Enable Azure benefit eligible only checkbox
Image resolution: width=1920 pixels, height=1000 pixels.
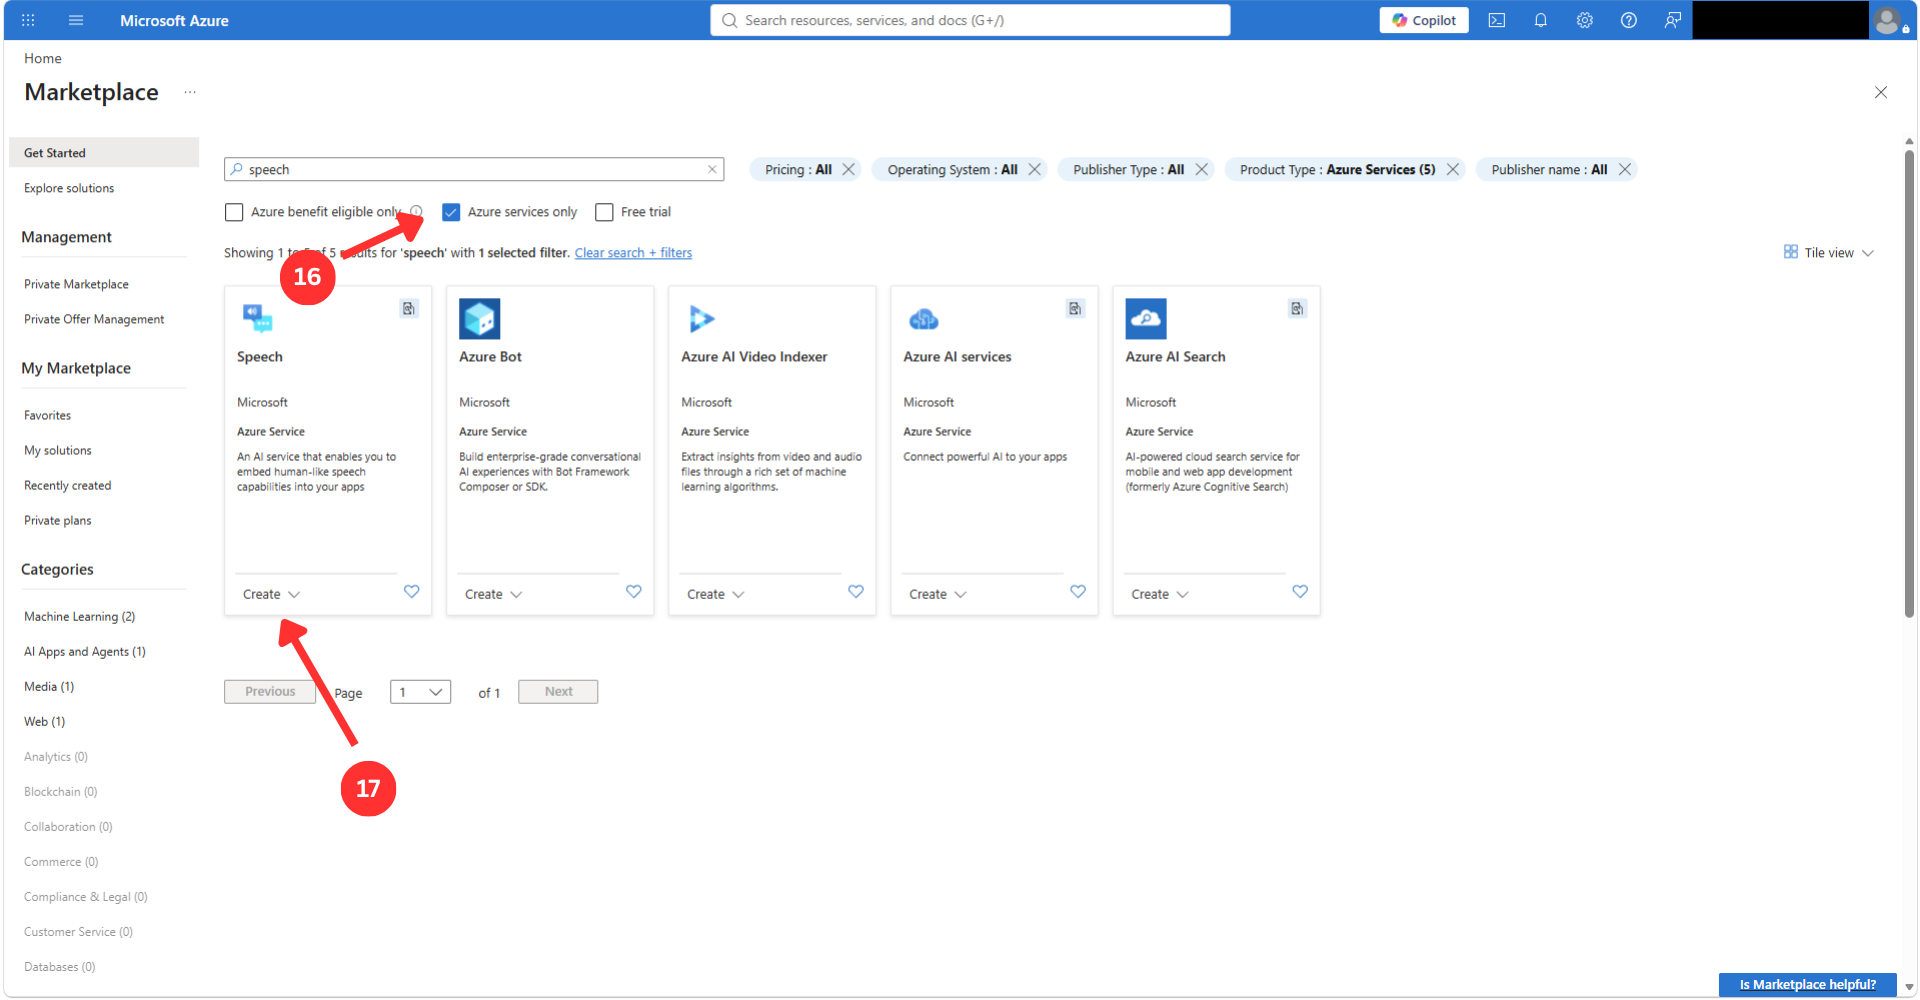click(234, 212)
